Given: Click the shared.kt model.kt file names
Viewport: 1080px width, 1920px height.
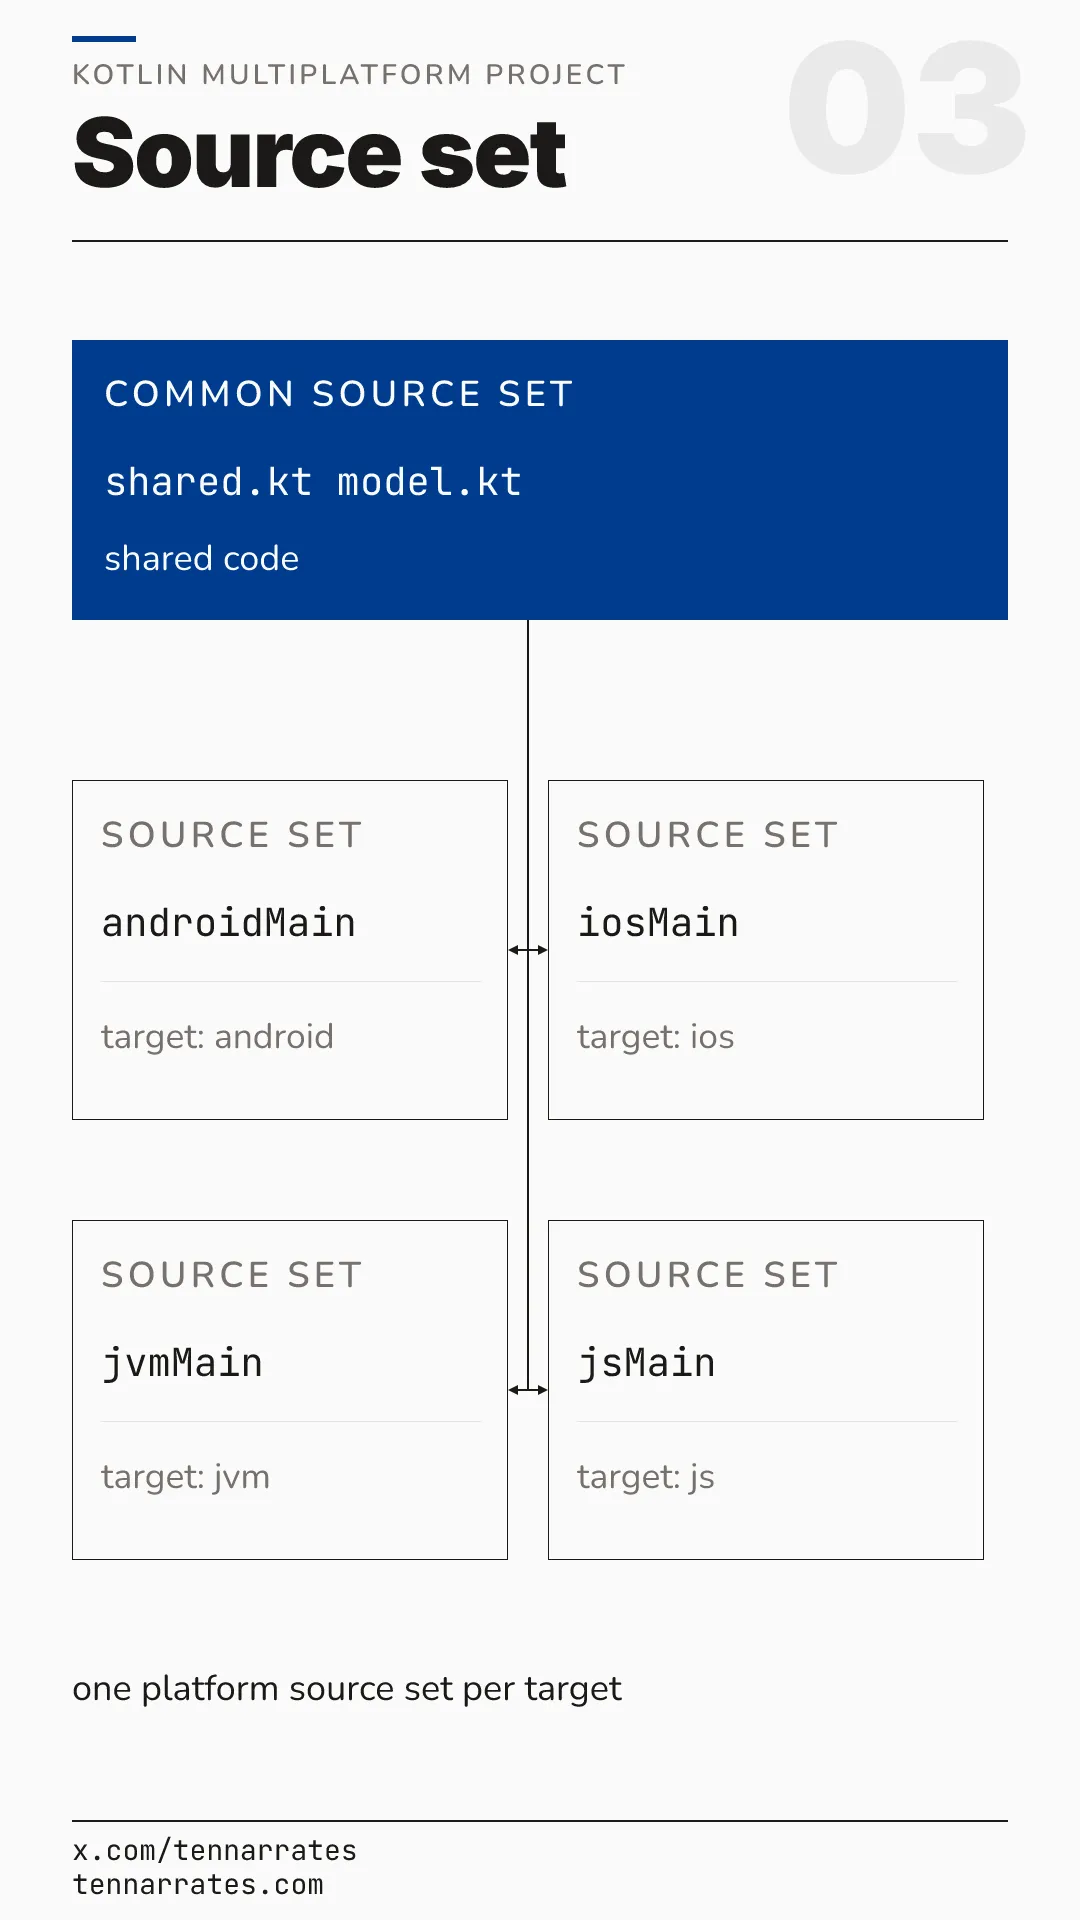Looking at the screenshot, I should point(313,482).
